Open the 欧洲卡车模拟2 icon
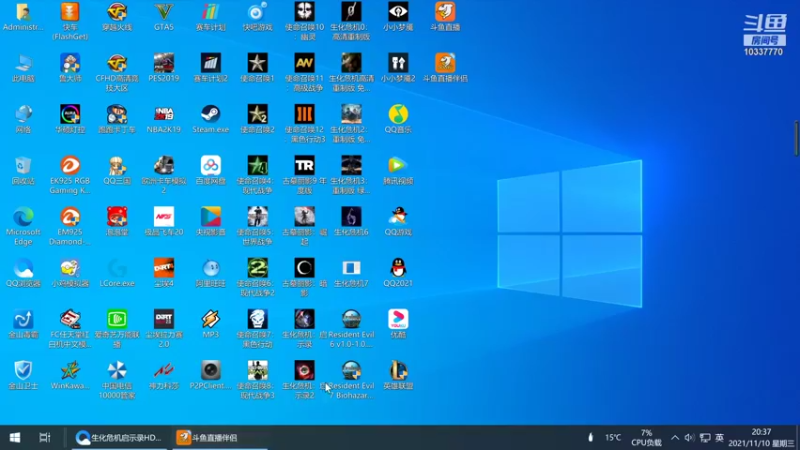Screen dimensions: 800x450 click(164, 175)
